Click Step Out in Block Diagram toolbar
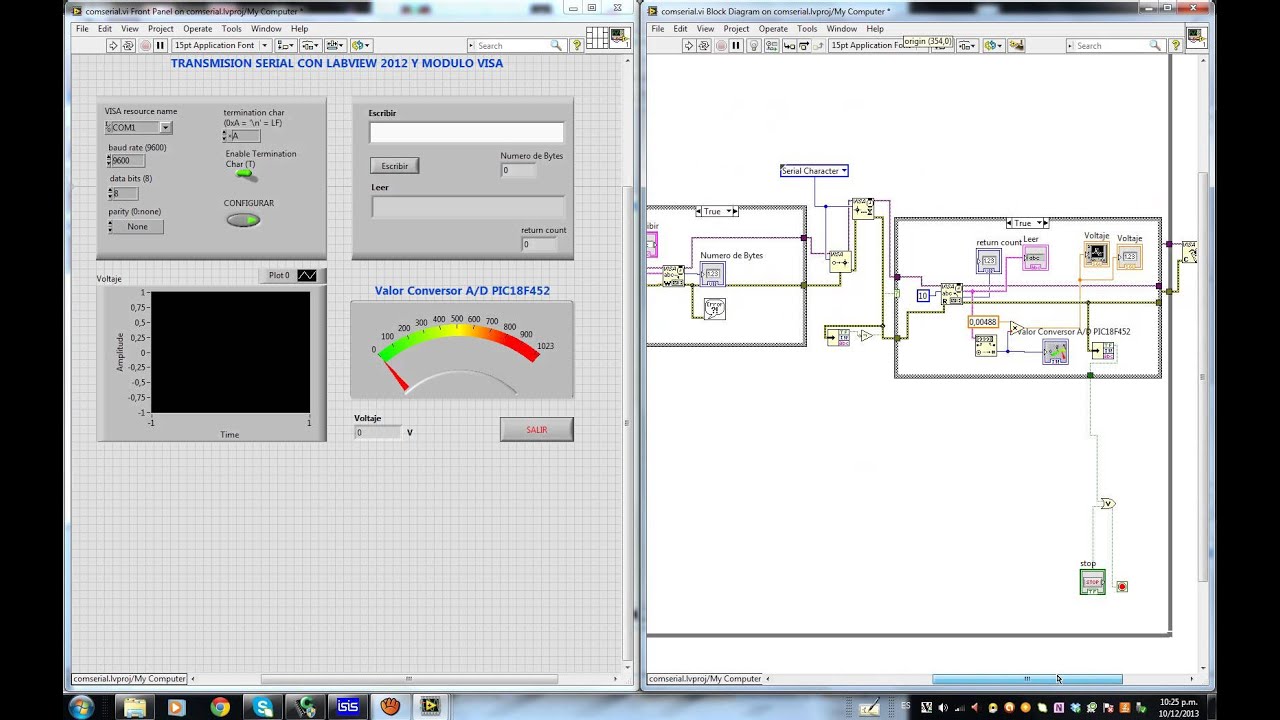Viewport: 1280px width, 720px height. pos(817,46)
